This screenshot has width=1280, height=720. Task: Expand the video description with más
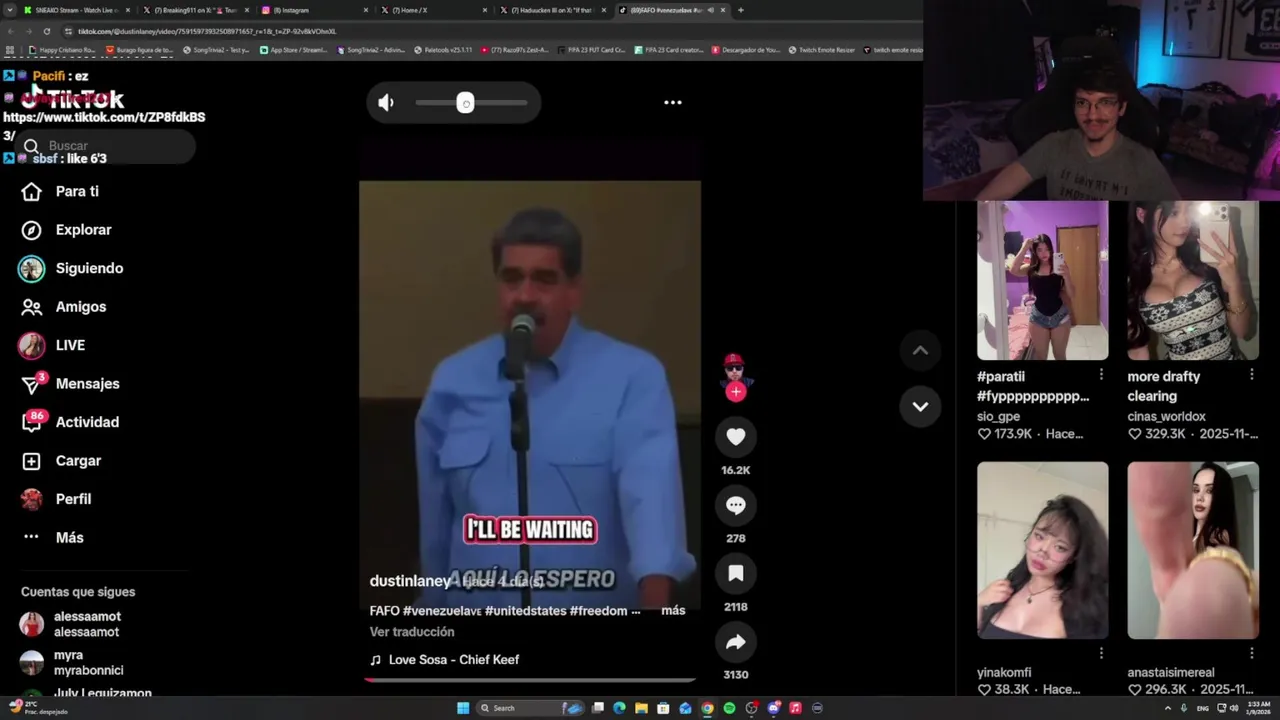coord(673,610)
